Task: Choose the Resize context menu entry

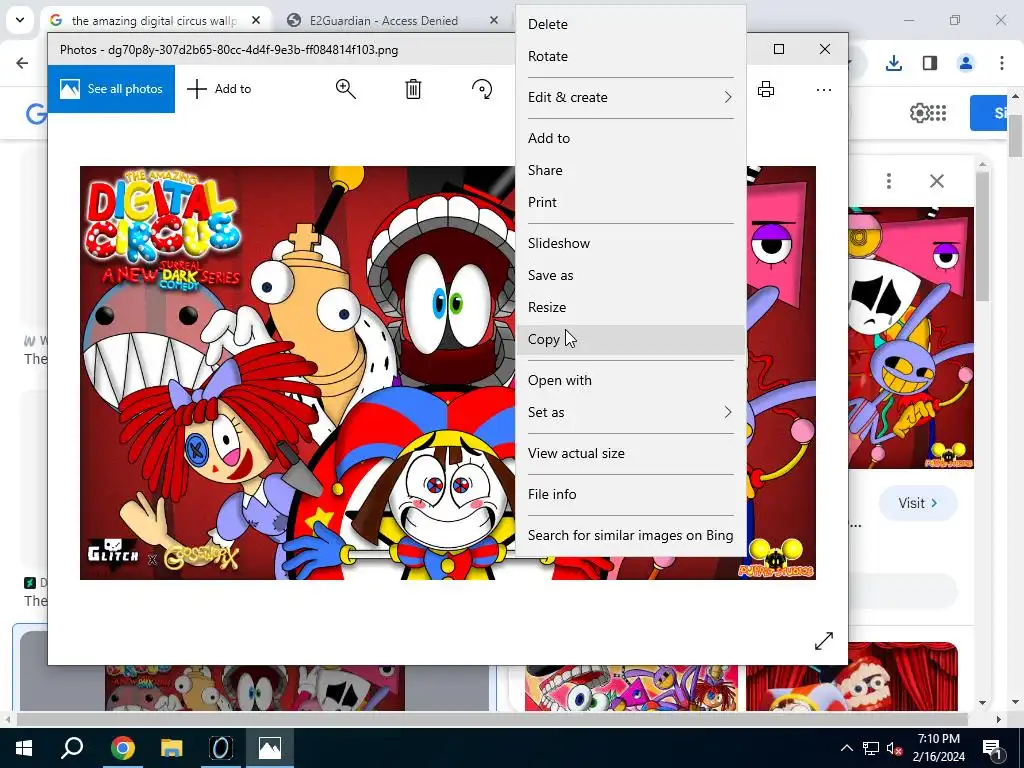Action: click(x=631, y=307)
